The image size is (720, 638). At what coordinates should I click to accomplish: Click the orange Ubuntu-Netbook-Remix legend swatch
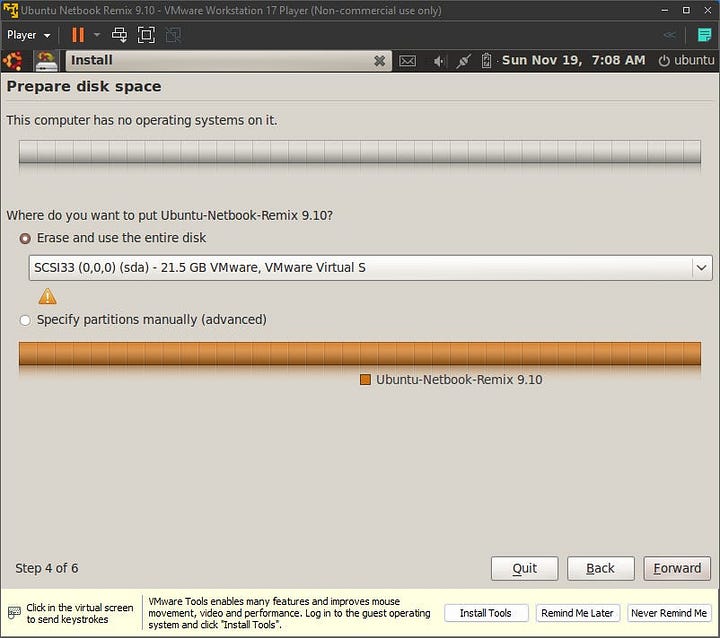coord(365,380)
